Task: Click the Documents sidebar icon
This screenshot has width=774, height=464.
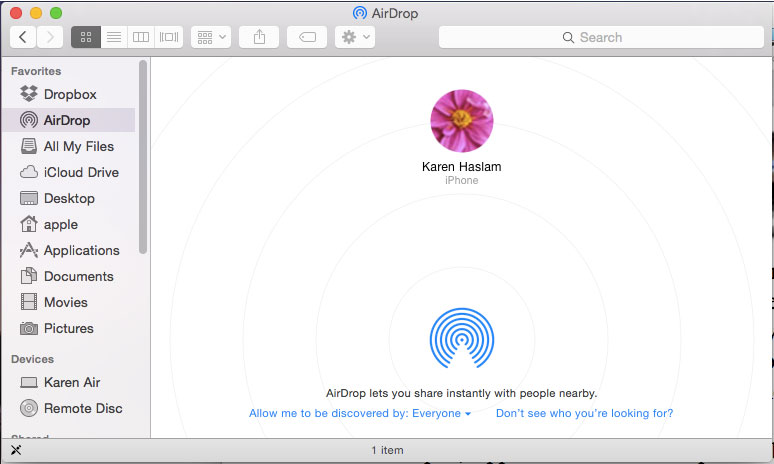Action: point(29,276)
